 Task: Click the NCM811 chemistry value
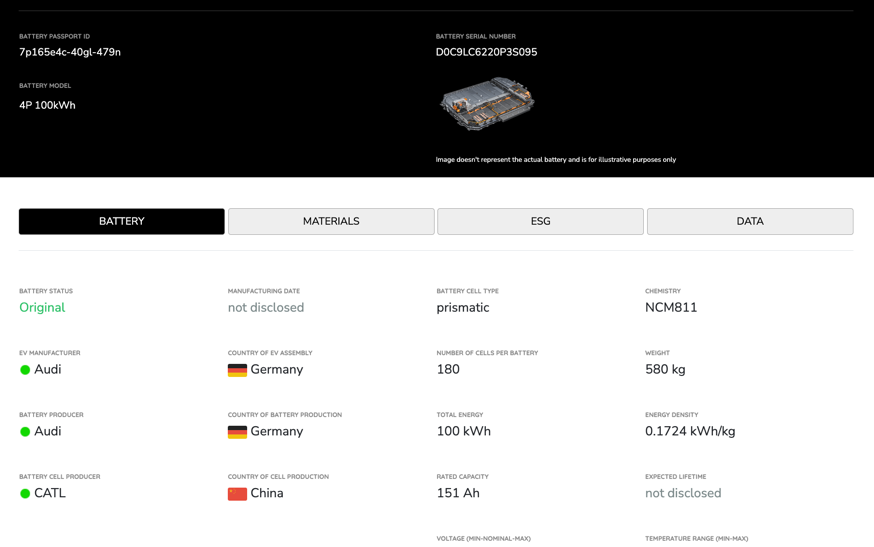pos(671,308)
